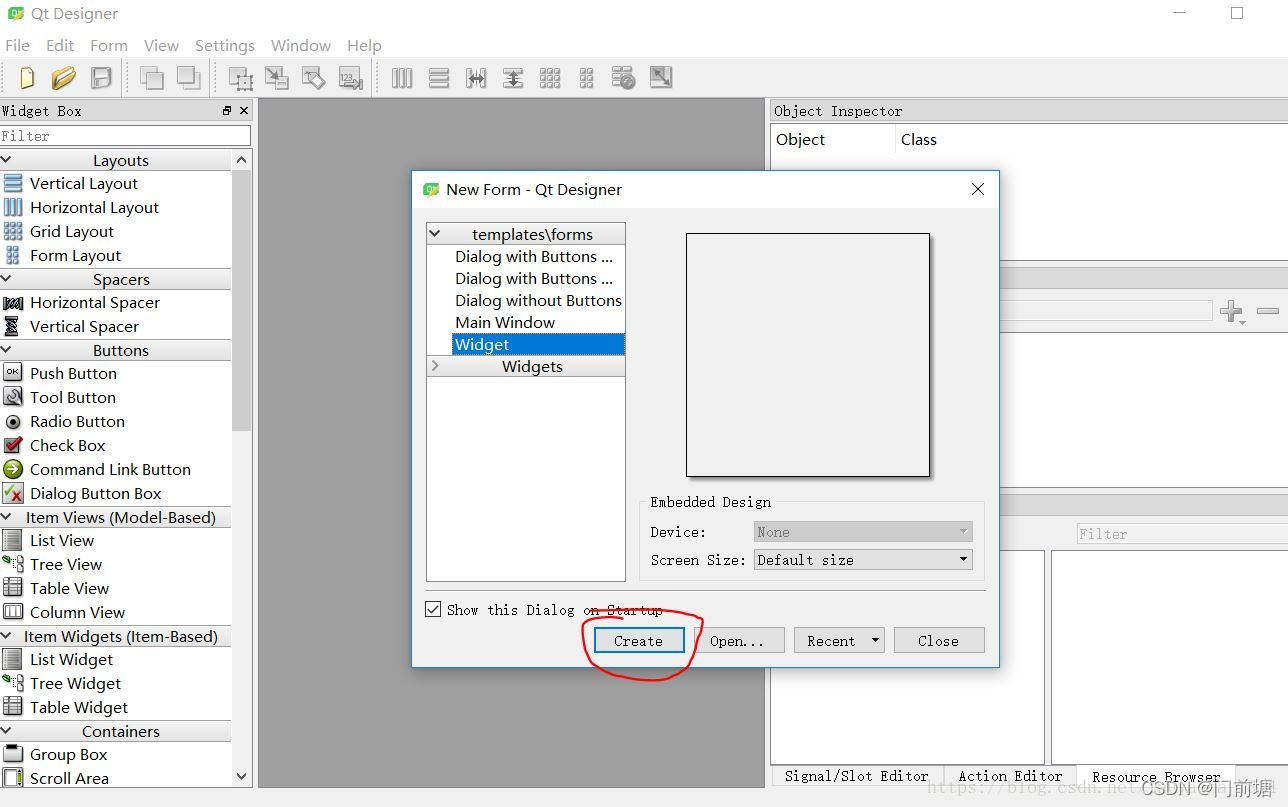
Task: Click the minus icon in the property panel
Action: (1268, 311)
